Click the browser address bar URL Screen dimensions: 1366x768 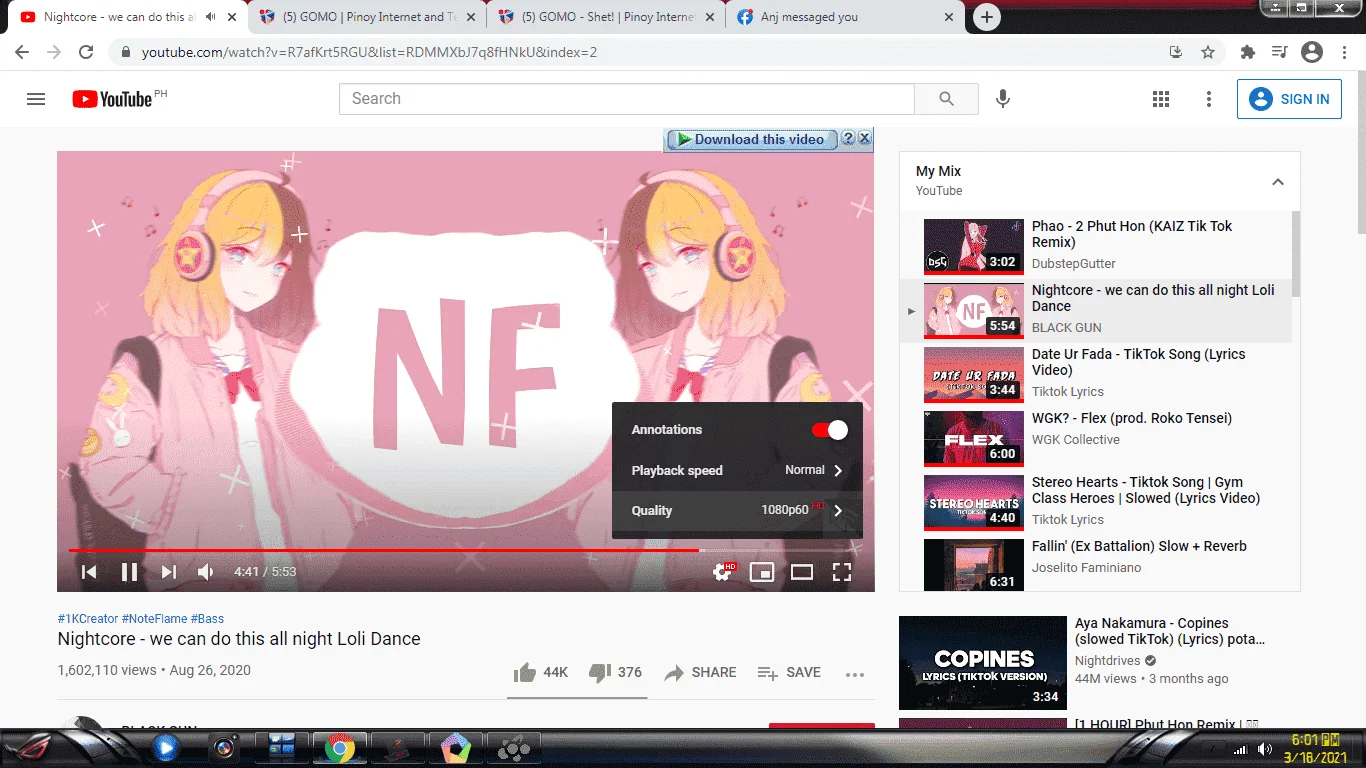[369, 52]
